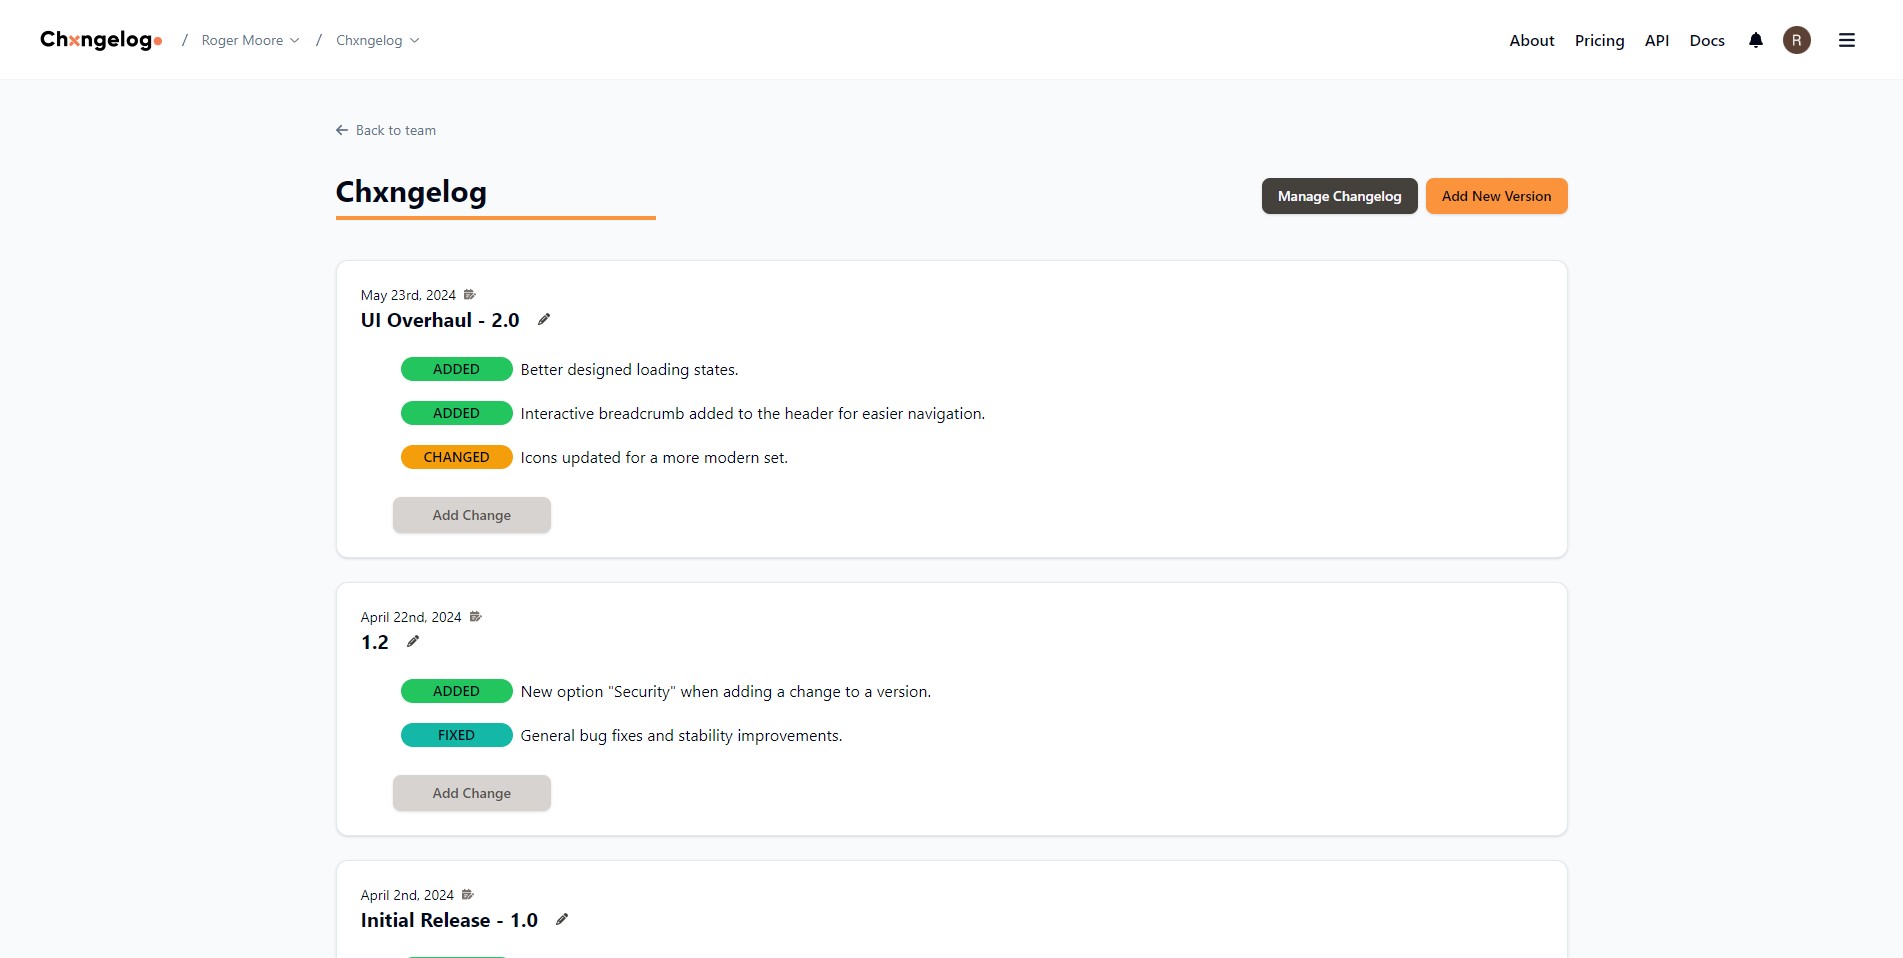Click Add New Version
The height and width of the screenshot is (958, 1903).
(x=1496, y=196)
